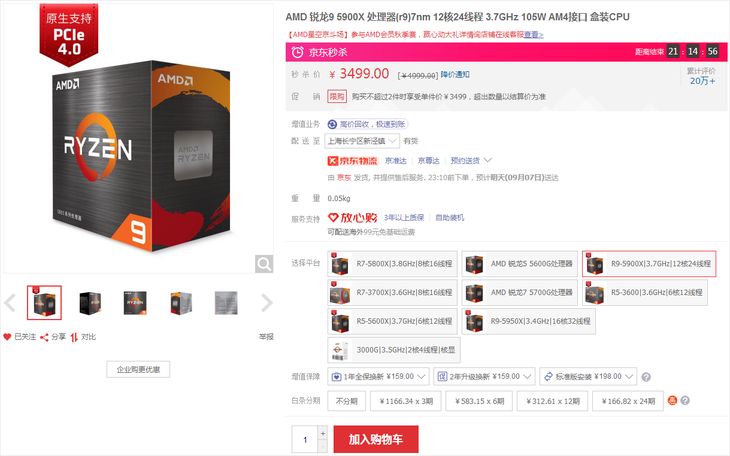730x456 pixels.
Task: Click the compare arrows icon
Action: coord(74,337)
